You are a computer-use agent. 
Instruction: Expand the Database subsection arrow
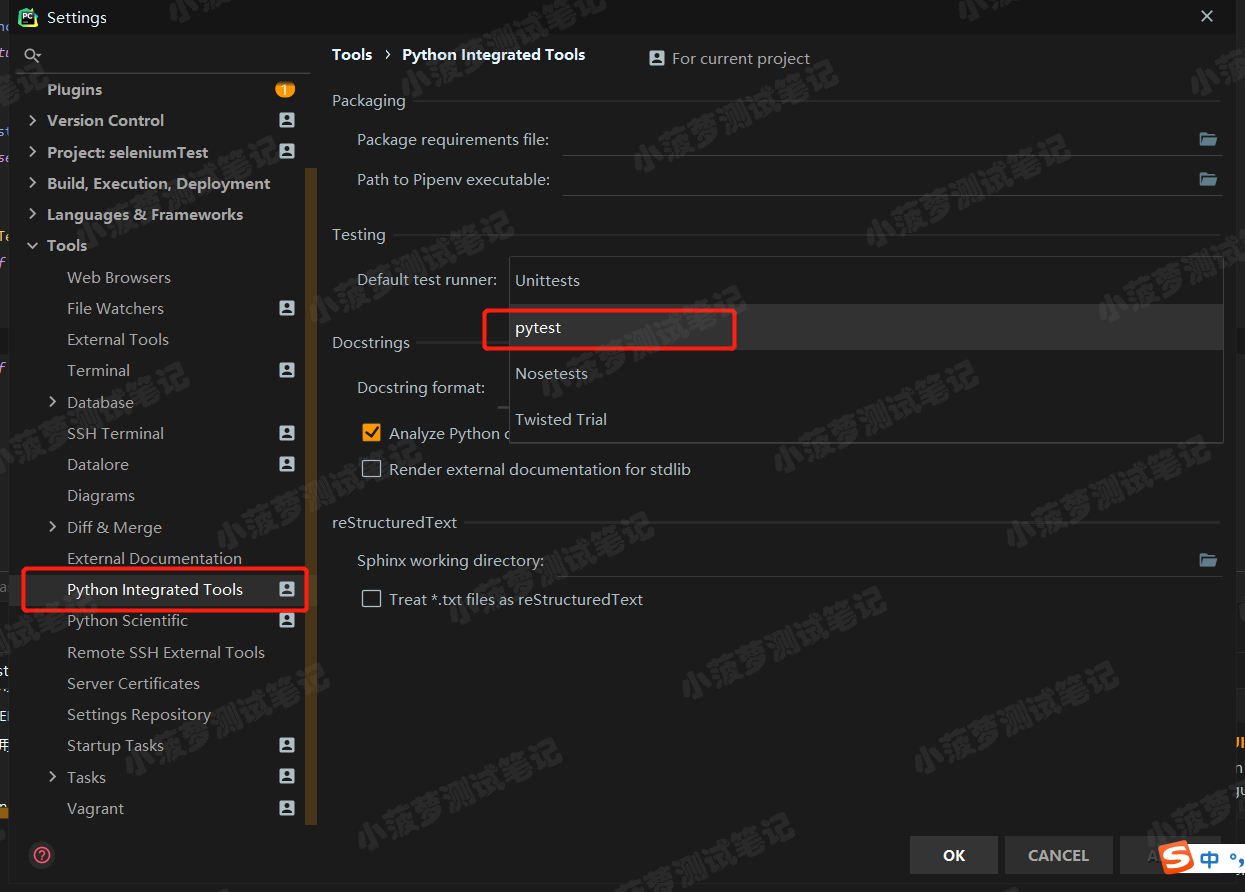pos(53,402)
